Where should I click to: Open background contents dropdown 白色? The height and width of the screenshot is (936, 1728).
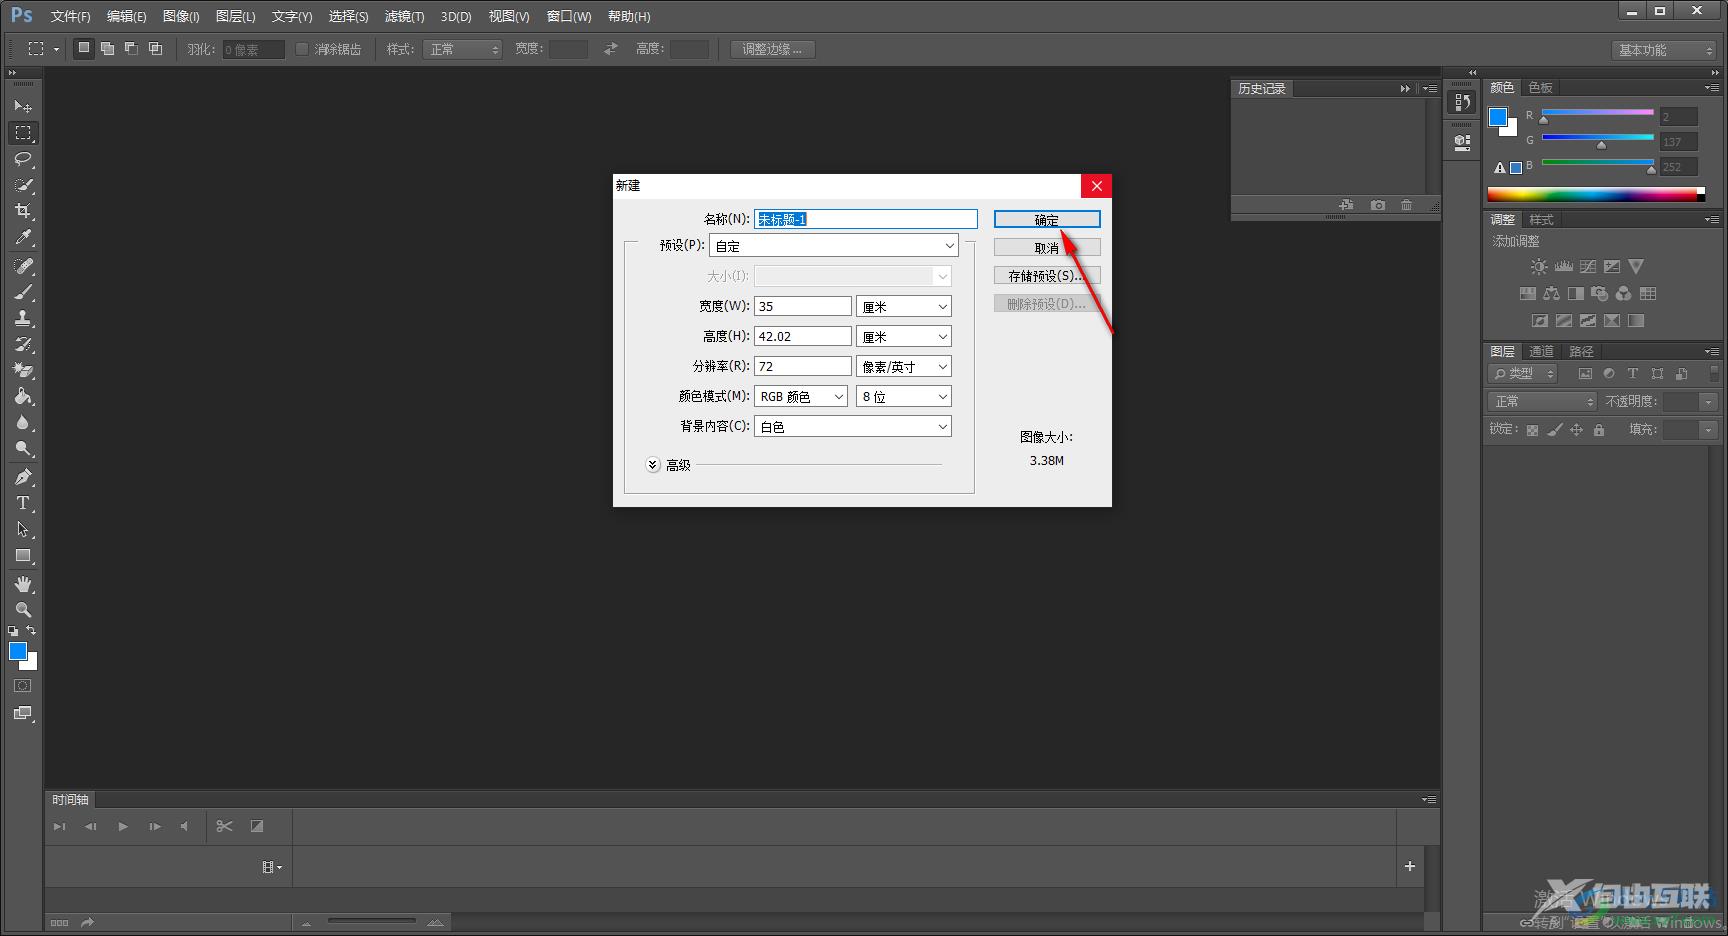(853, 427)
